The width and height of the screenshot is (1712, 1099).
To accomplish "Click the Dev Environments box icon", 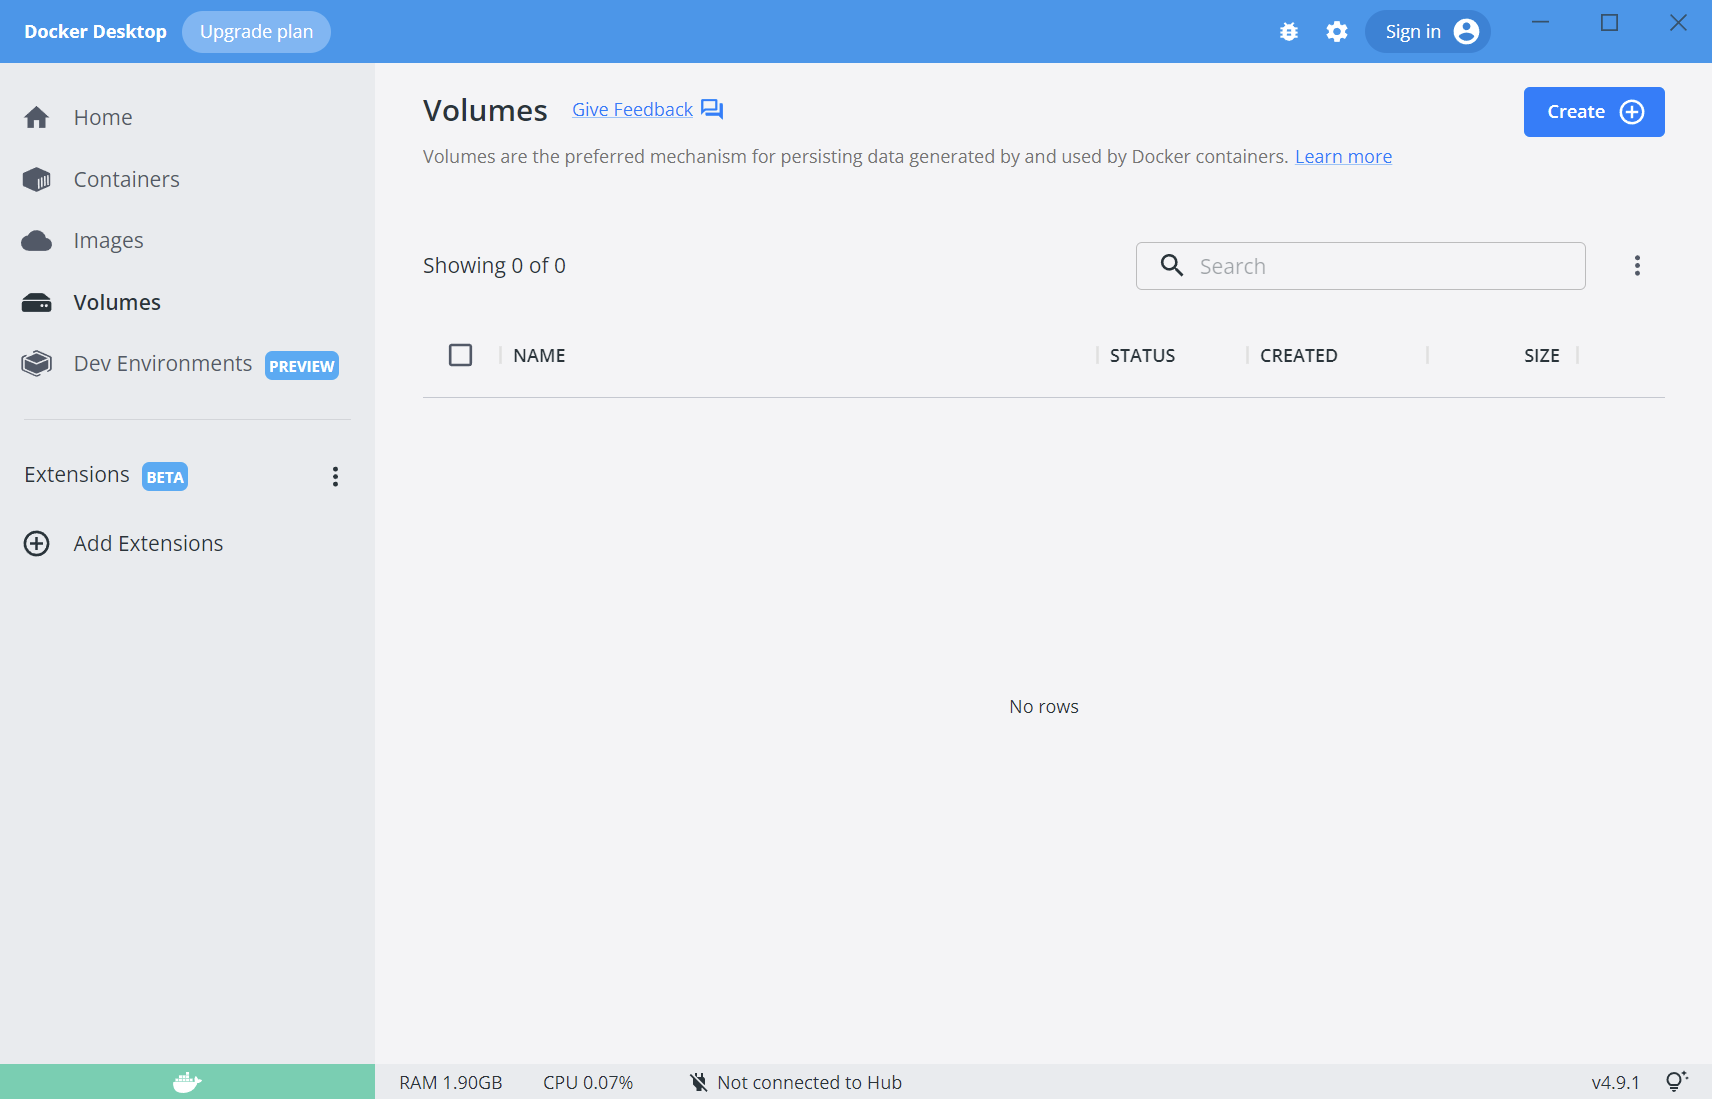I will (37, 364).
